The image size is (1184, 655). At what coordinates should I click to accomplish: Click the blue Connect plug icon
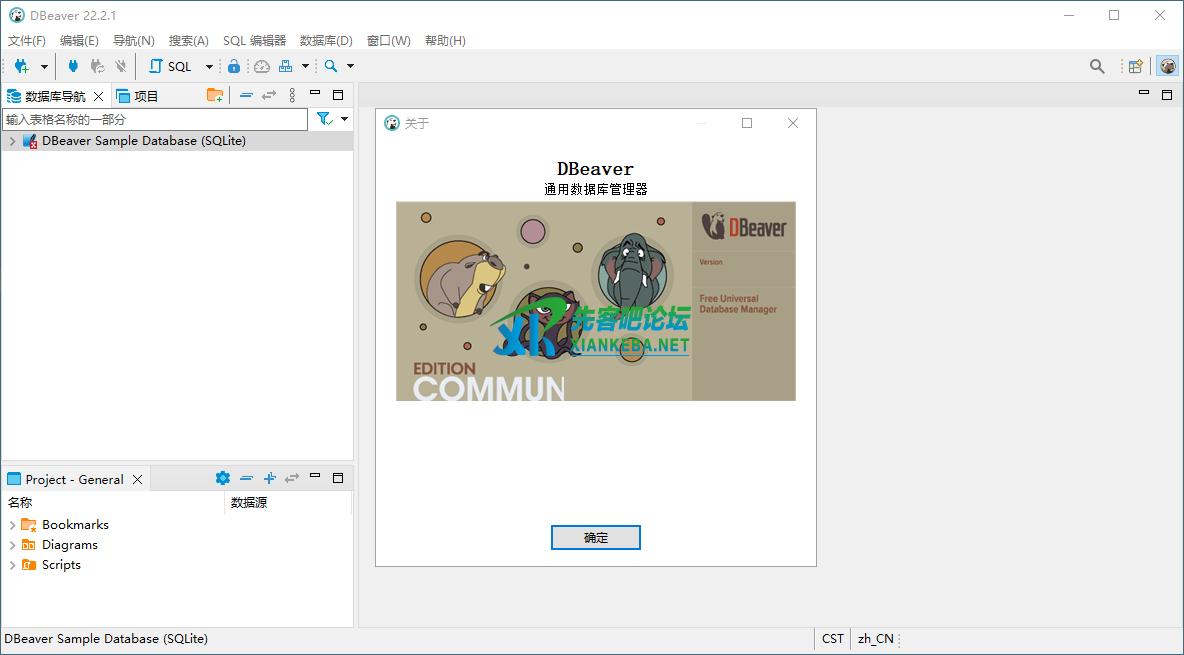[x=73, y=66]
